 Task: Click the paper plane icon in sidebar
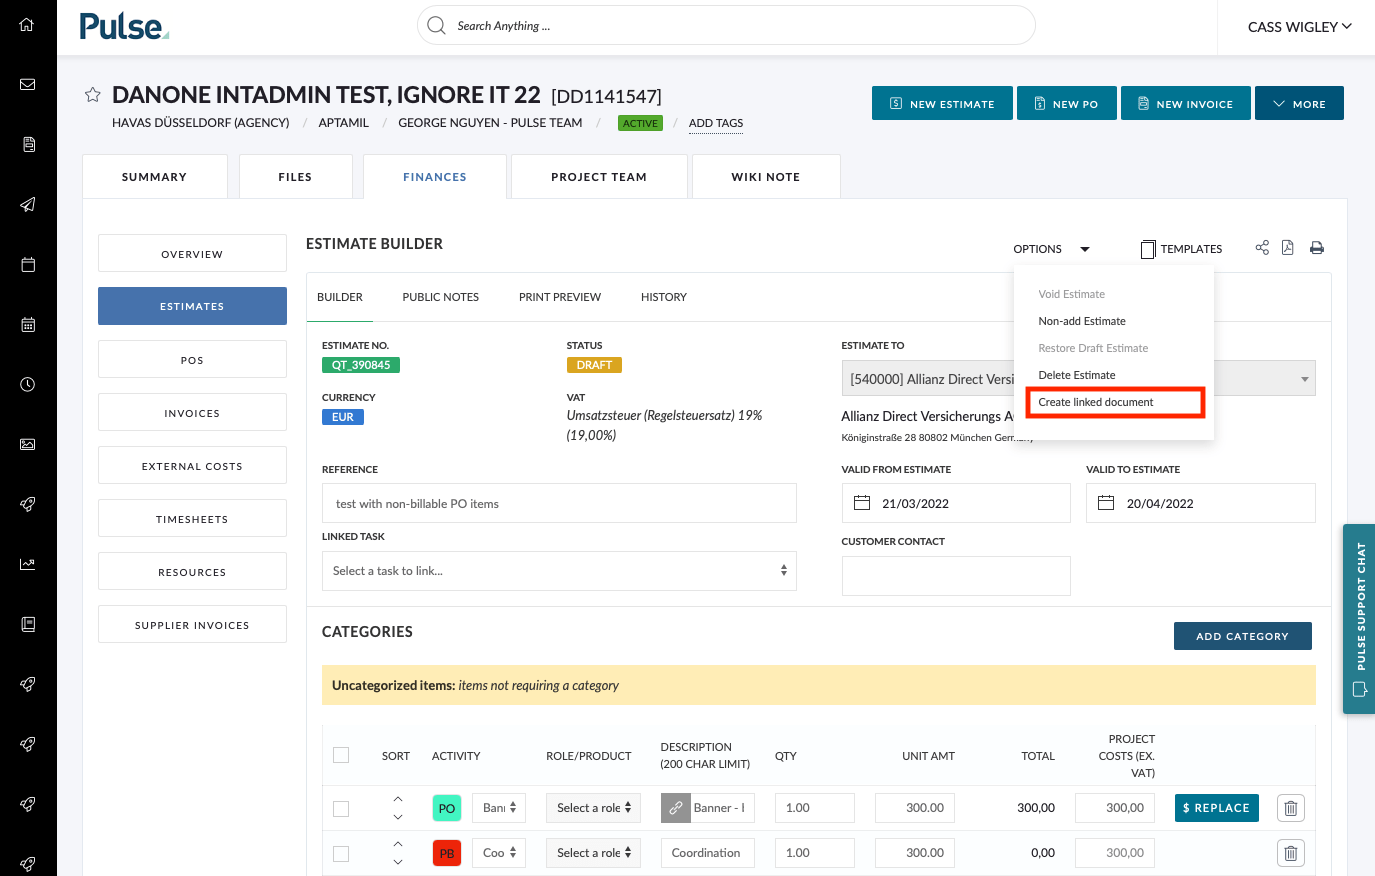tap(28, 204)
